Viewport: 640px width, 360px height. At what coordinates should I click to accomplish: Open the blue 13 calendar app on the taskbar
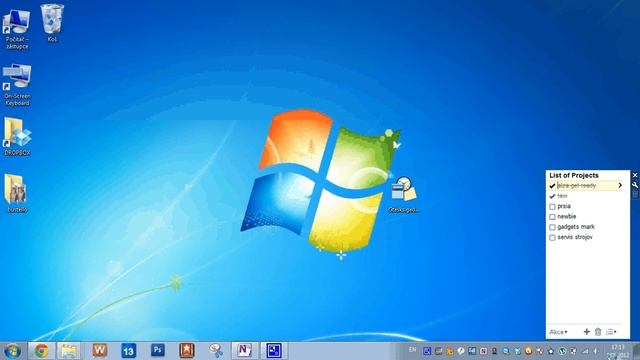pos(128,351)
